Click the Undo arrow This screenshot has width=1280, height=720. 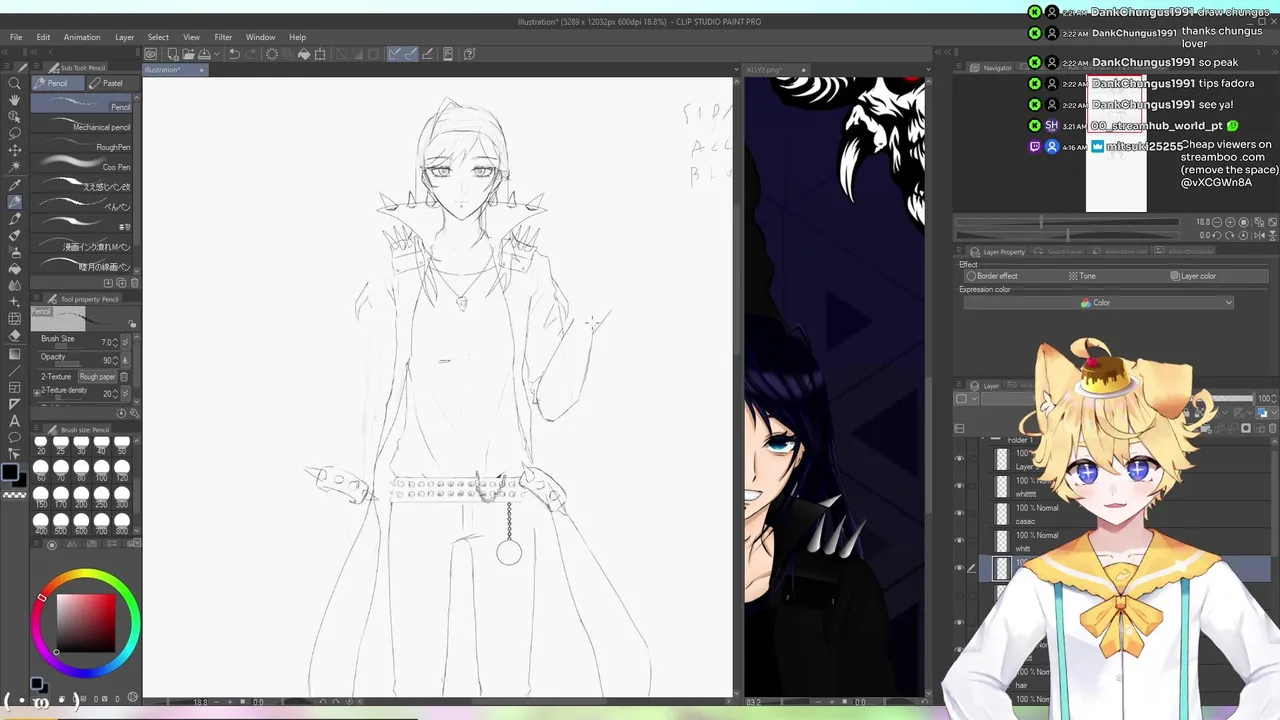coord(234,54)
